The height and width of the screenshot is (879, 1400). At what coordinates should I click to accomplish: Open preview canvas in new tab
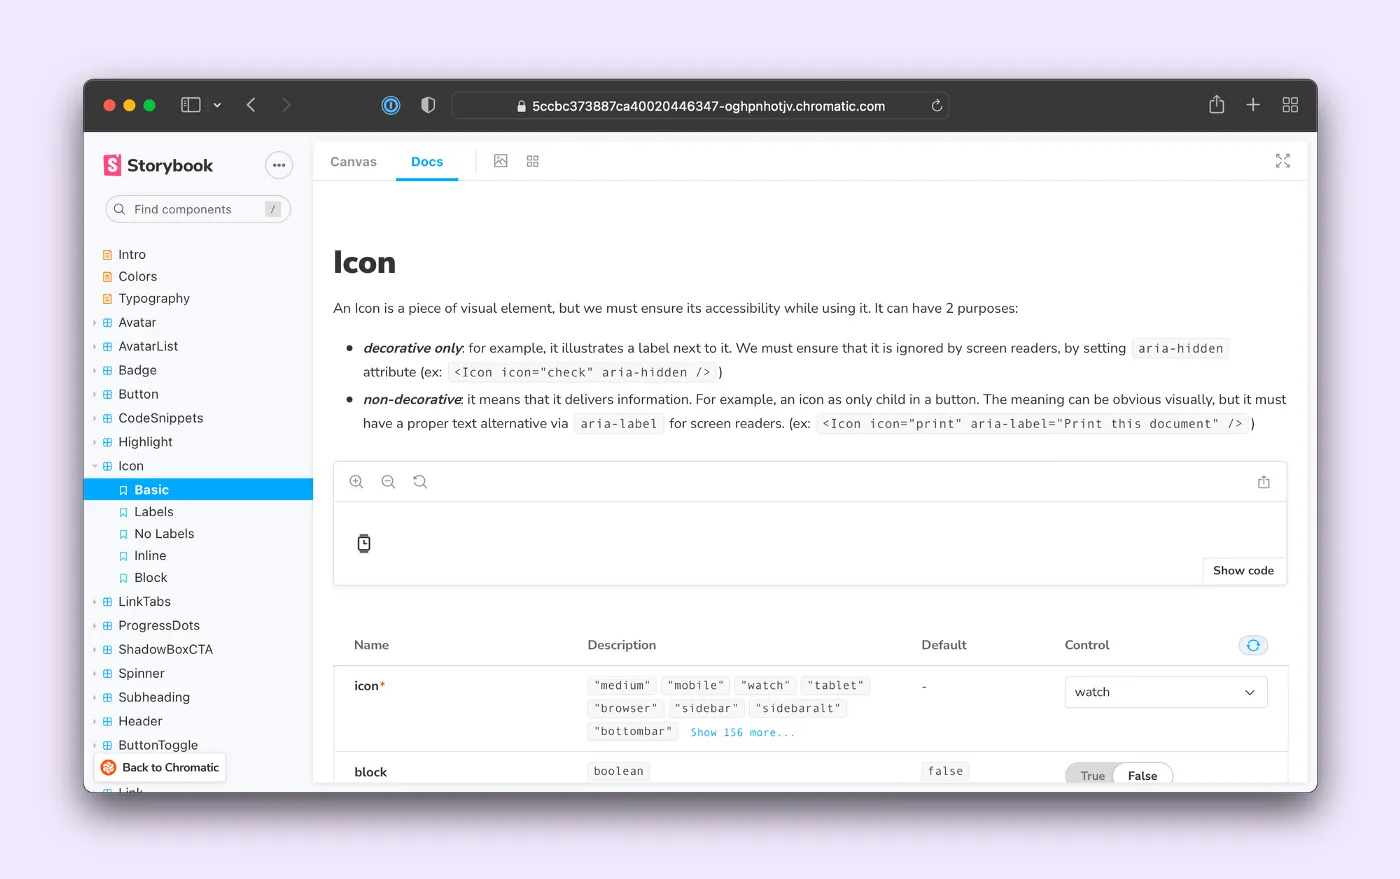coord(1263,482)
